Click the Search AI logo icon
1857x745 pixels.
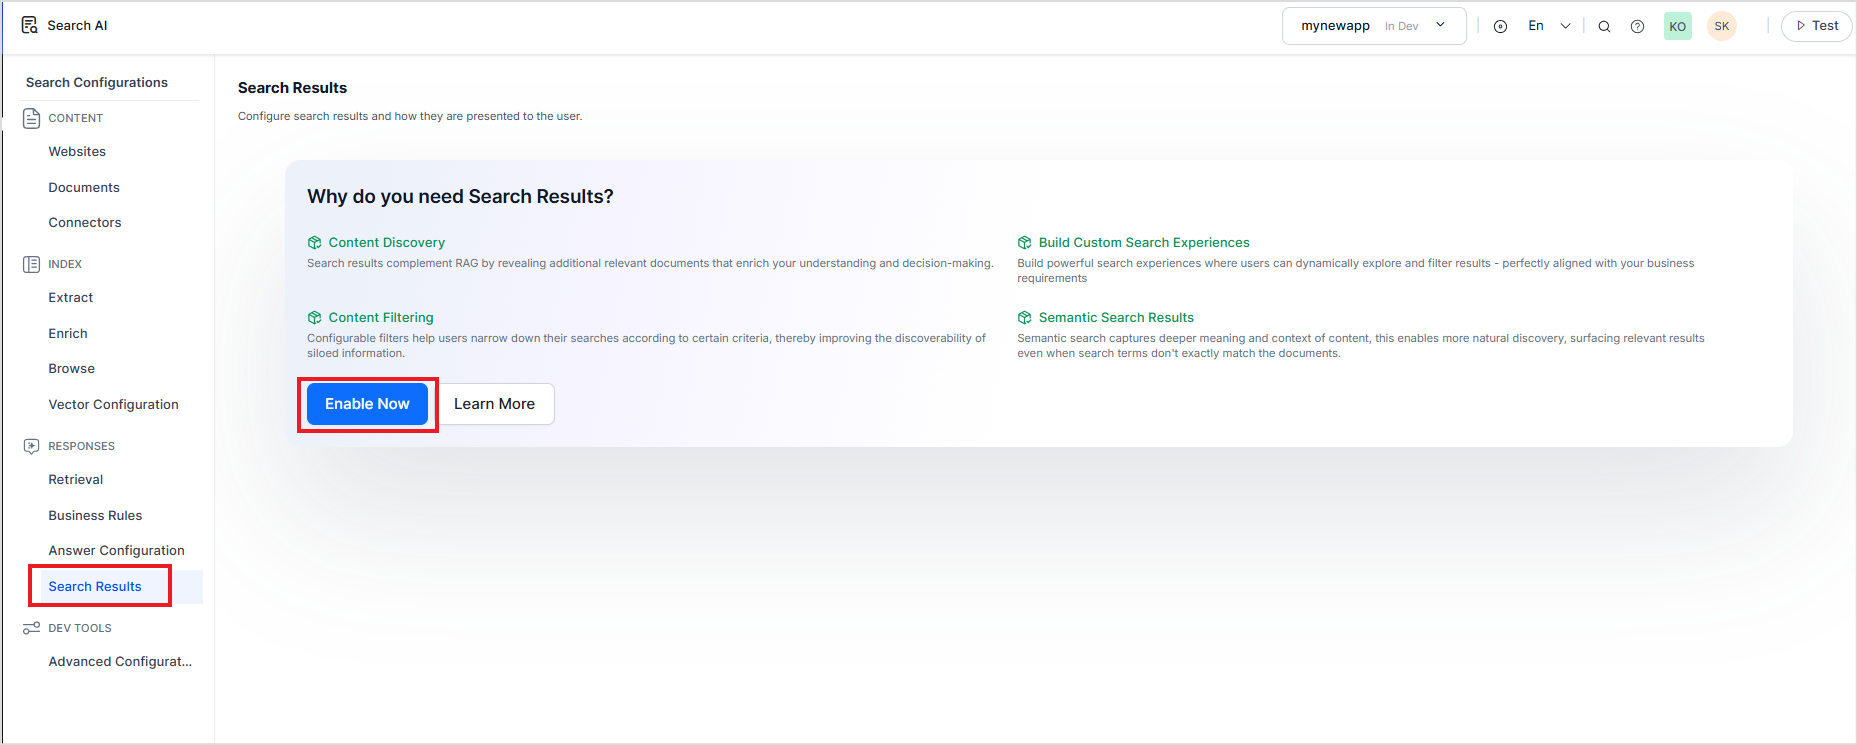pos(30,26)
